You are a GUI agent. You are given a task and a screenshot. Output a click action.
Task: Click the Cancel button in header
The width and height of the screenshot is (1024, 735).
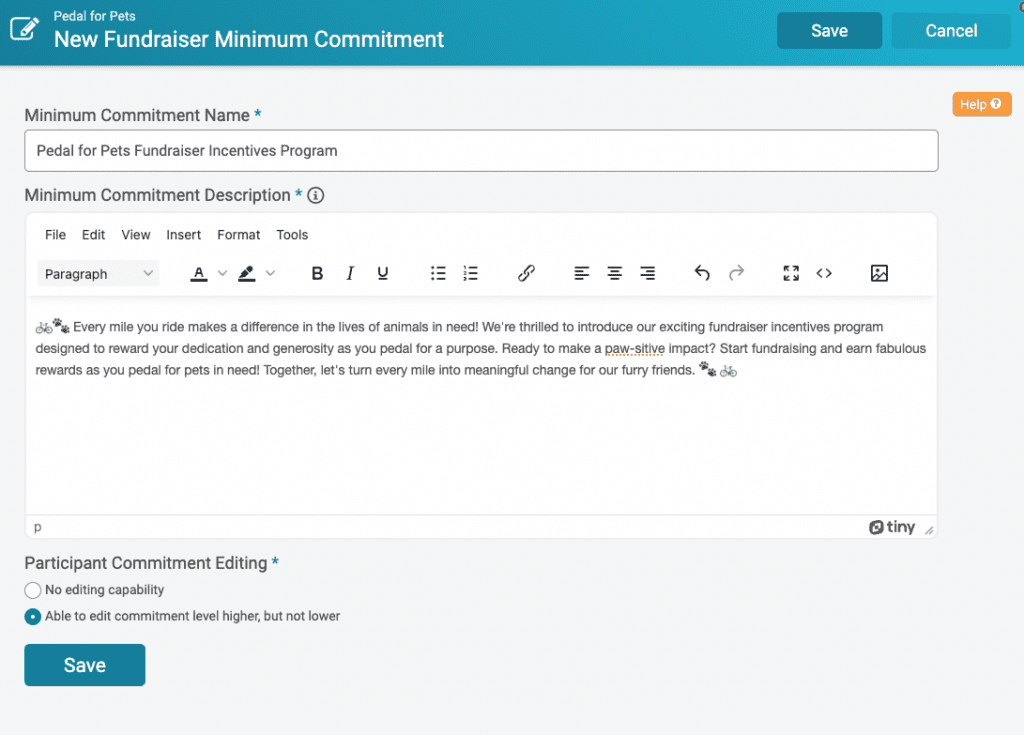(x=951, y=31)
